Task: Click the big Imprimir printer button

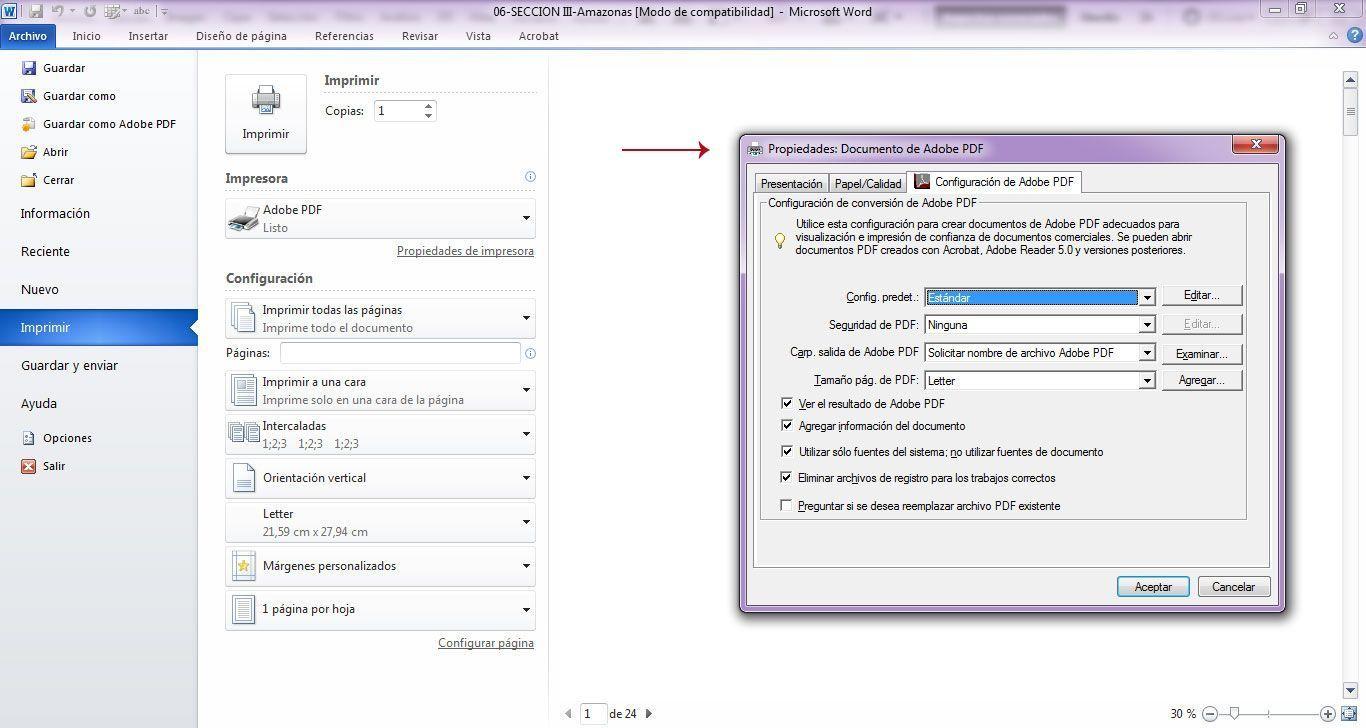Action: [x=265, y=112]
